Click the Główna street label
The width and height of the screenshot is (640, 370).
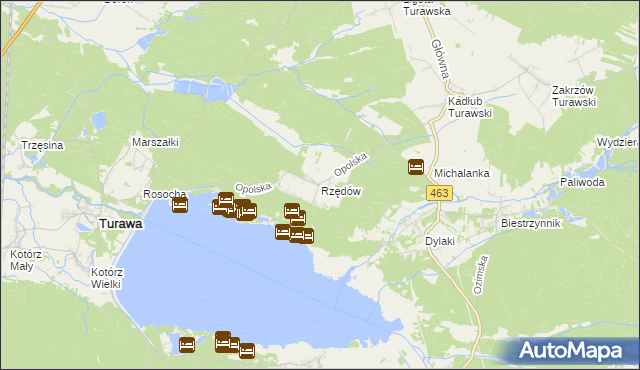pyautogui.click(x=441, y=59)
